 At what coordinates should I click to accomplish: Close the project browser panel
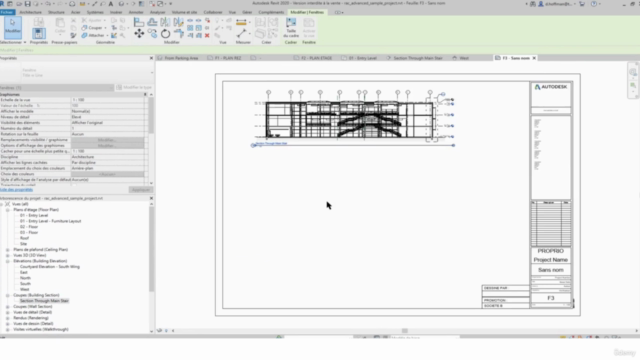151,198
